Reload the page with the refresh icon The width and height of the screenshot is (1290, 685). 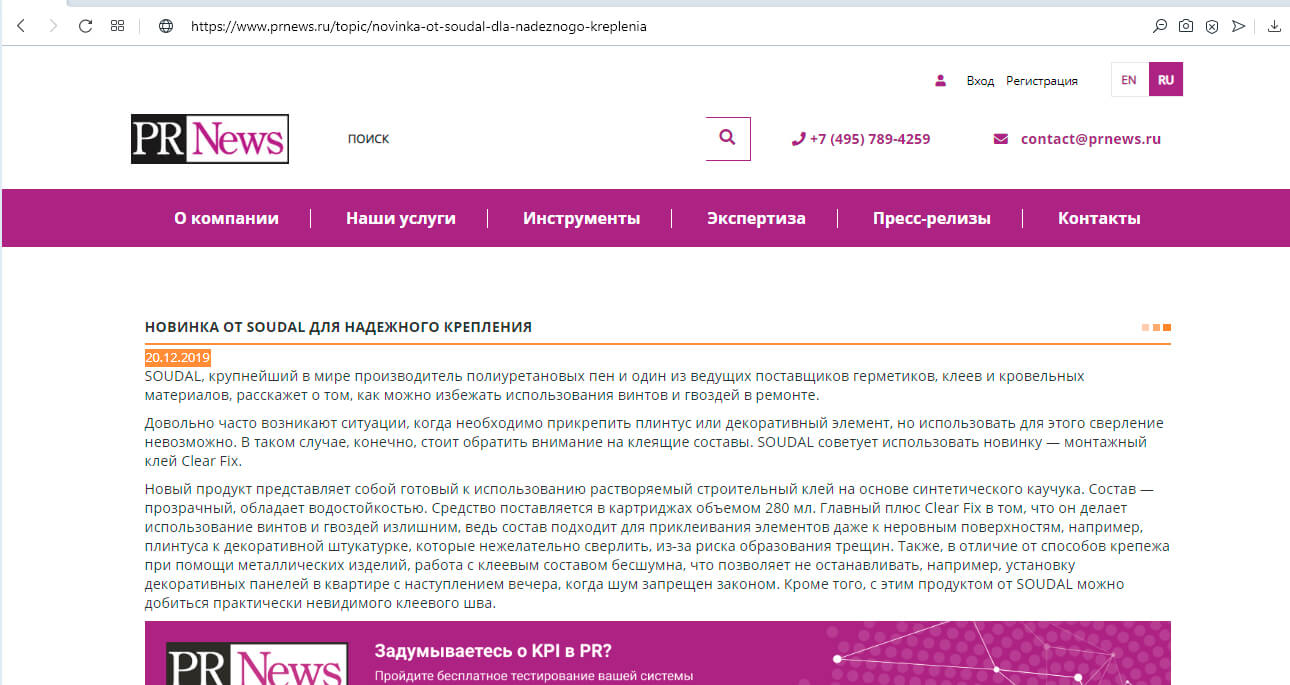tap(85, 26)
